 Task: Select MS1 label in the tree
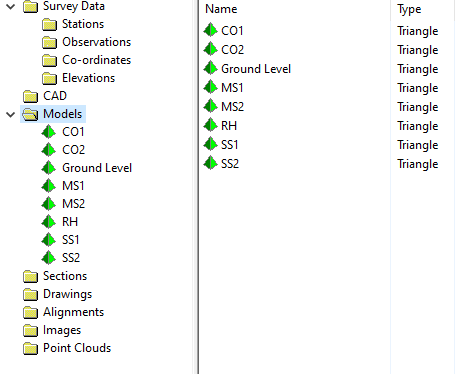pyautogui.click(x=73, y=186)
